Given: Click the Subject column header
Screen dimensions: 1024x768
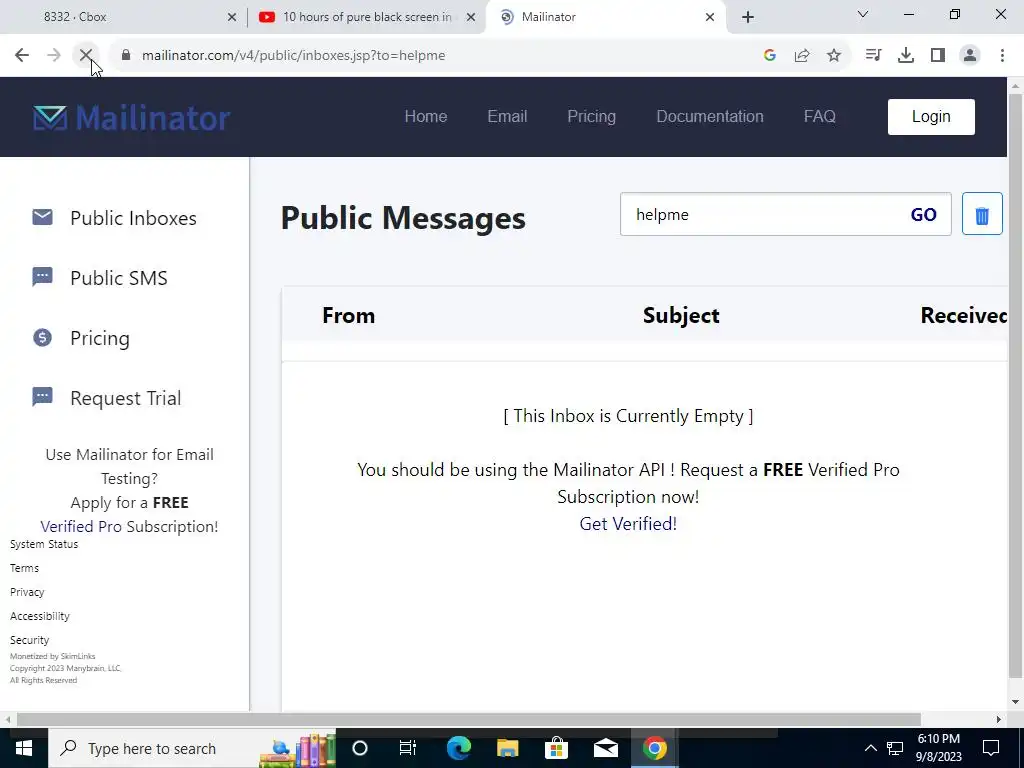Looking at the screenshot, I should (681, 315).
